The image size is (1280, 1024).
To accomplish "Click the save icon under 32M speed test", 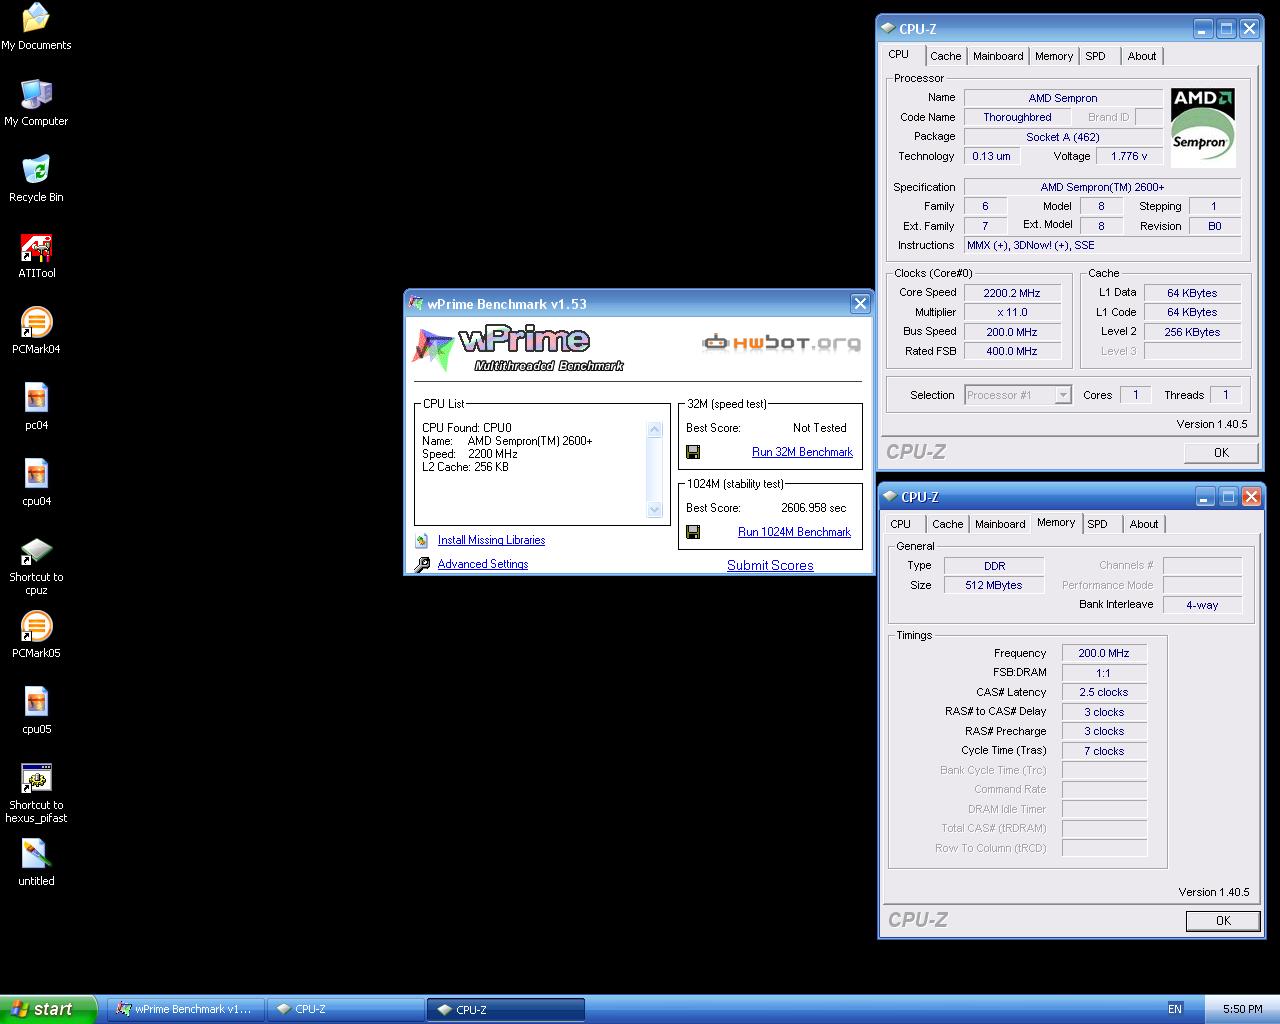I will (693, 452).
